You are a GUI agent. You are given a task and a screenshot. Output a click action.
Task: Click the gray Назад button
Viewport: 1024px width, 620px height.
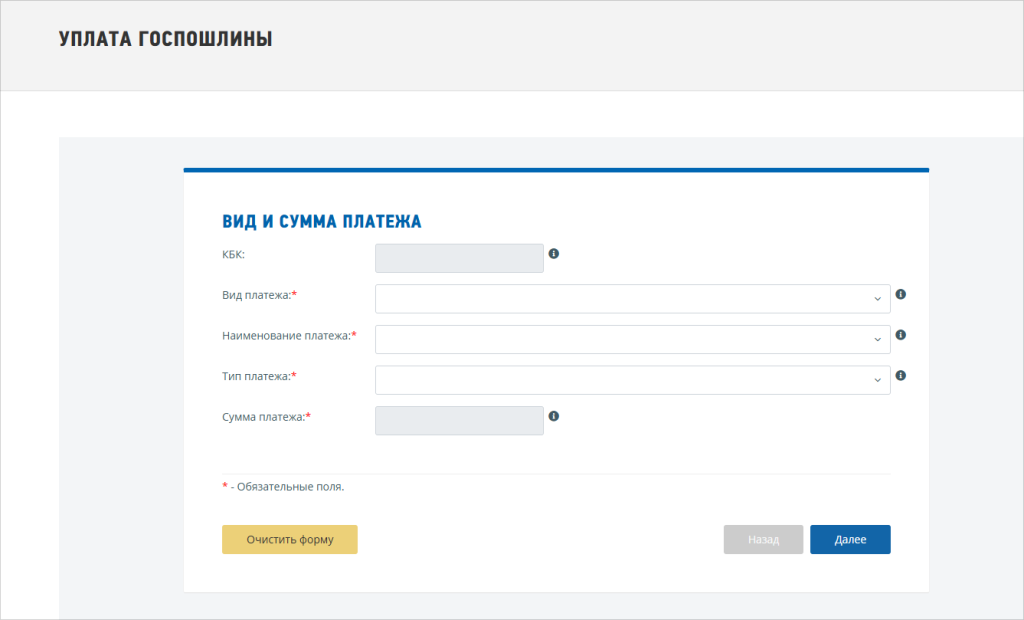(x=763, y=539)
